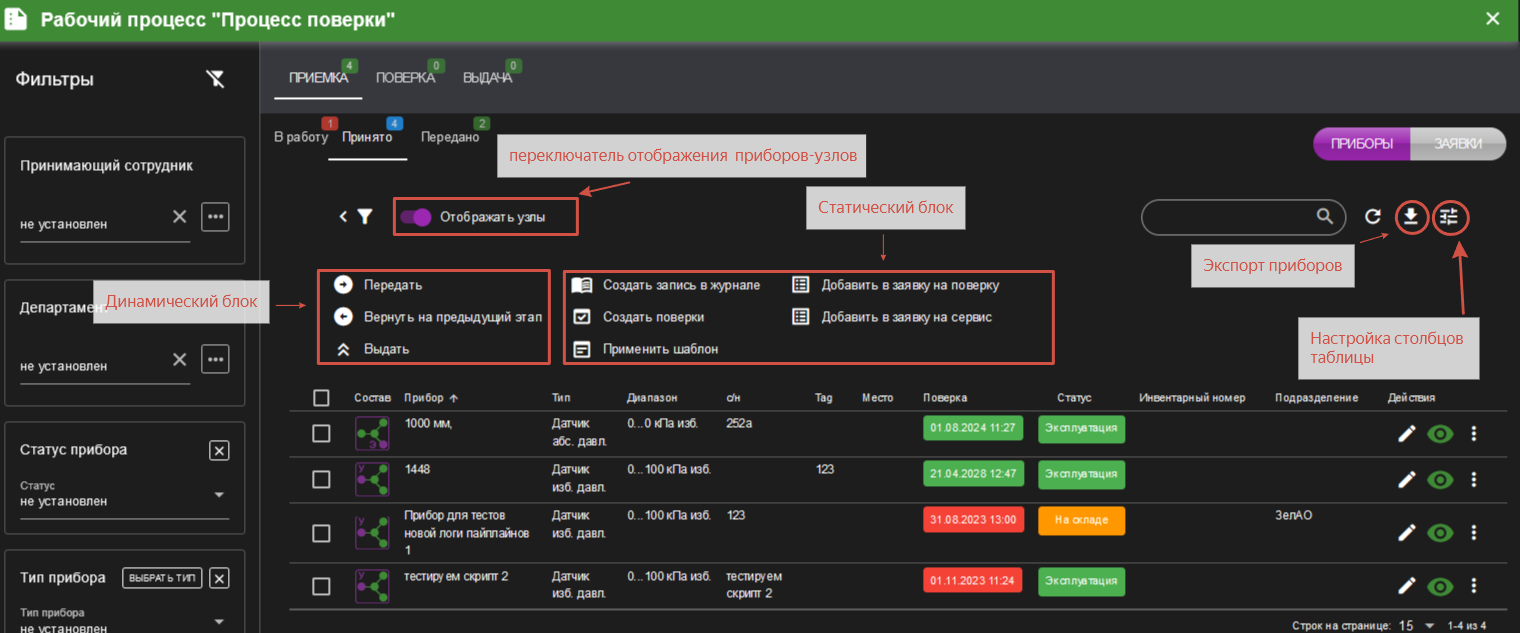Screen dimensions: 1520x633
Task: Click Добавить в заявку на поверку
Action: click(x=895, y=285)
